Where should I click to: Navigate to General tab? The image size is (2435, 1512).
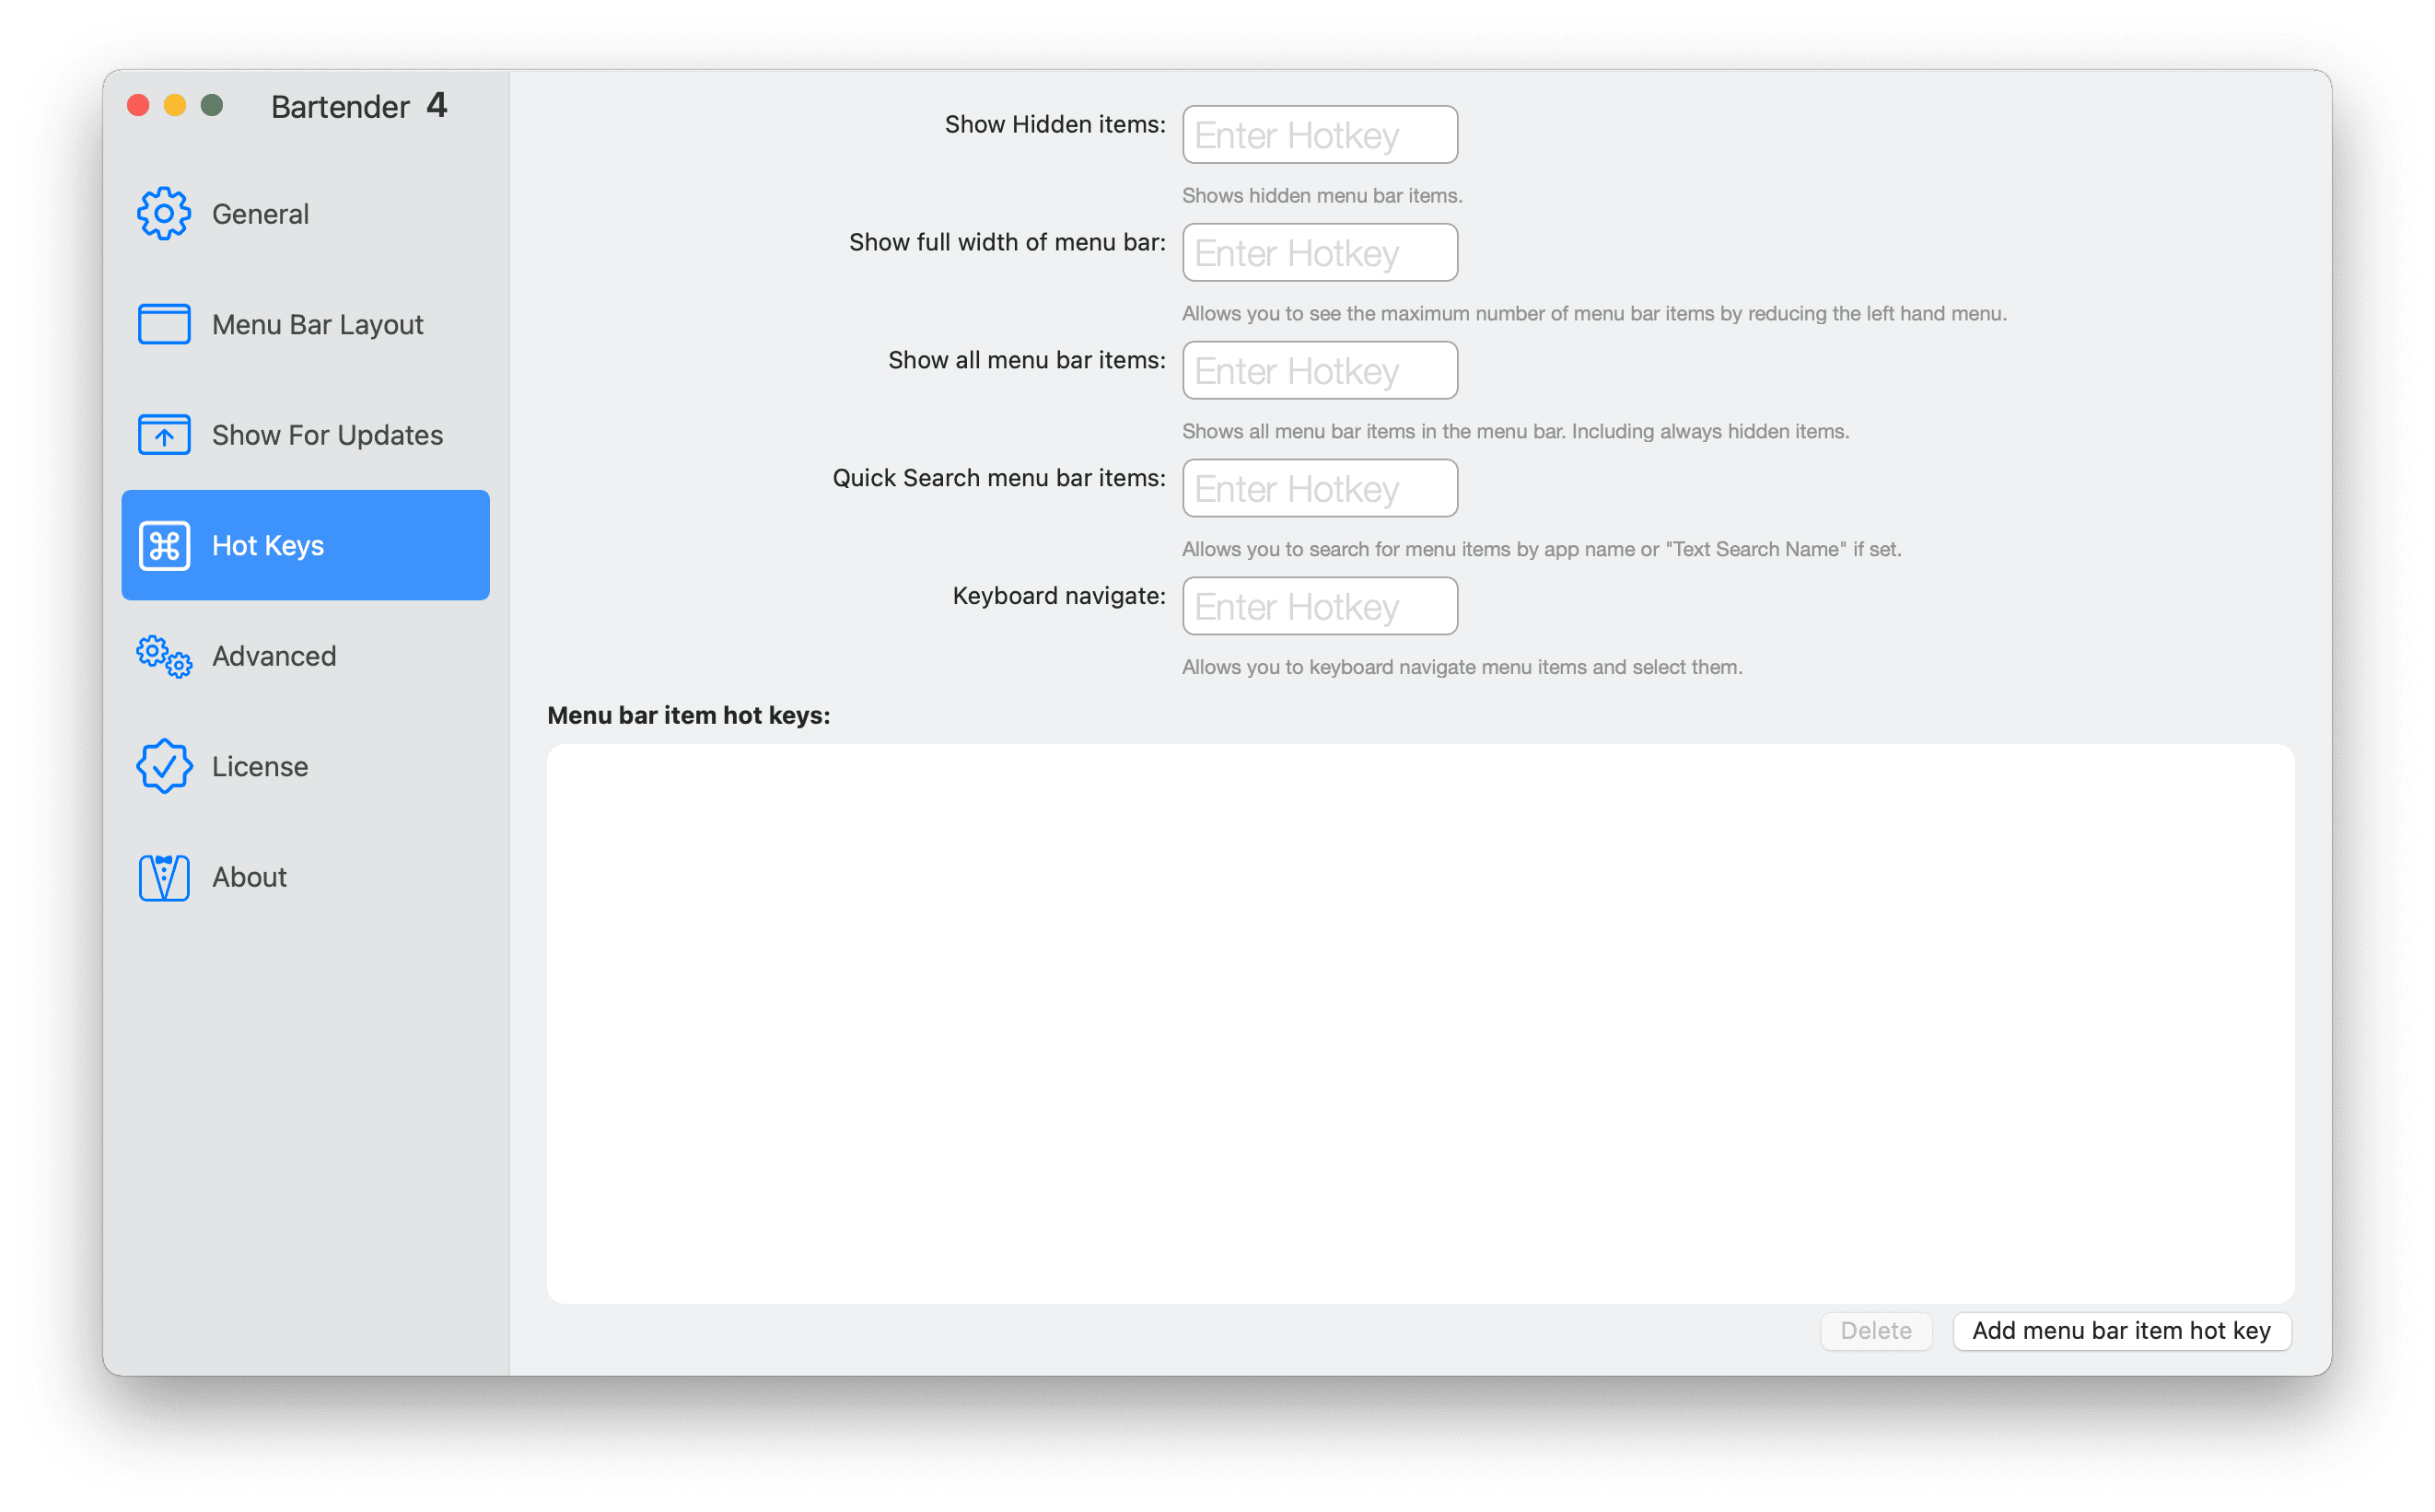305,215
